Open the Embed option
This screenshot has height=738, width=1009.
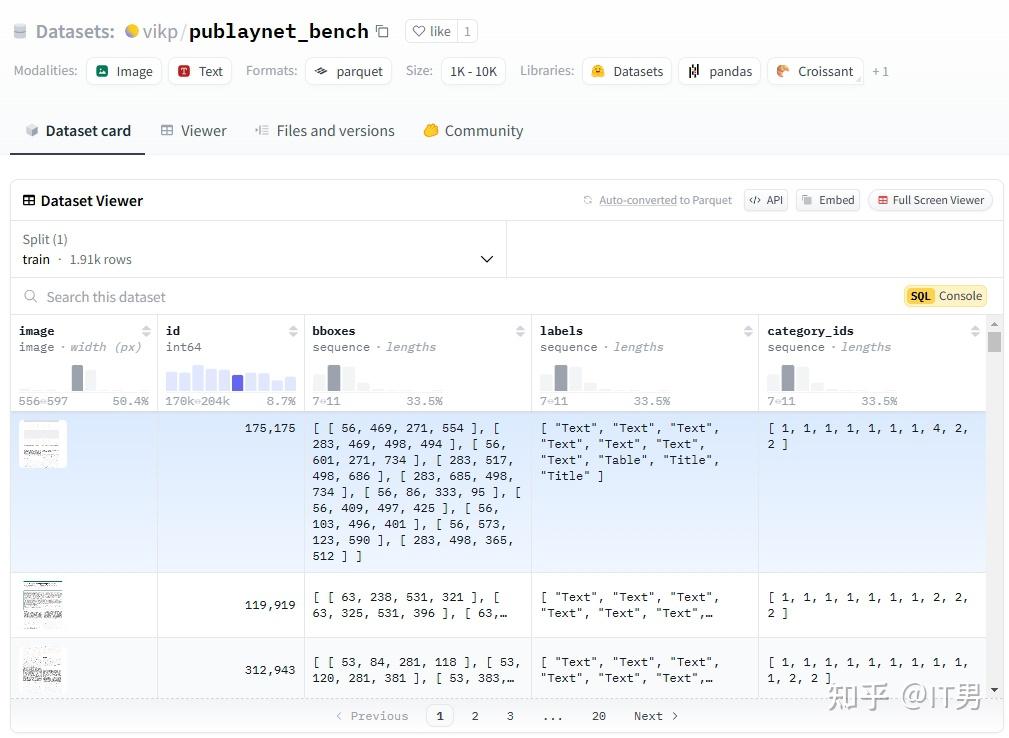click(828, 200)
